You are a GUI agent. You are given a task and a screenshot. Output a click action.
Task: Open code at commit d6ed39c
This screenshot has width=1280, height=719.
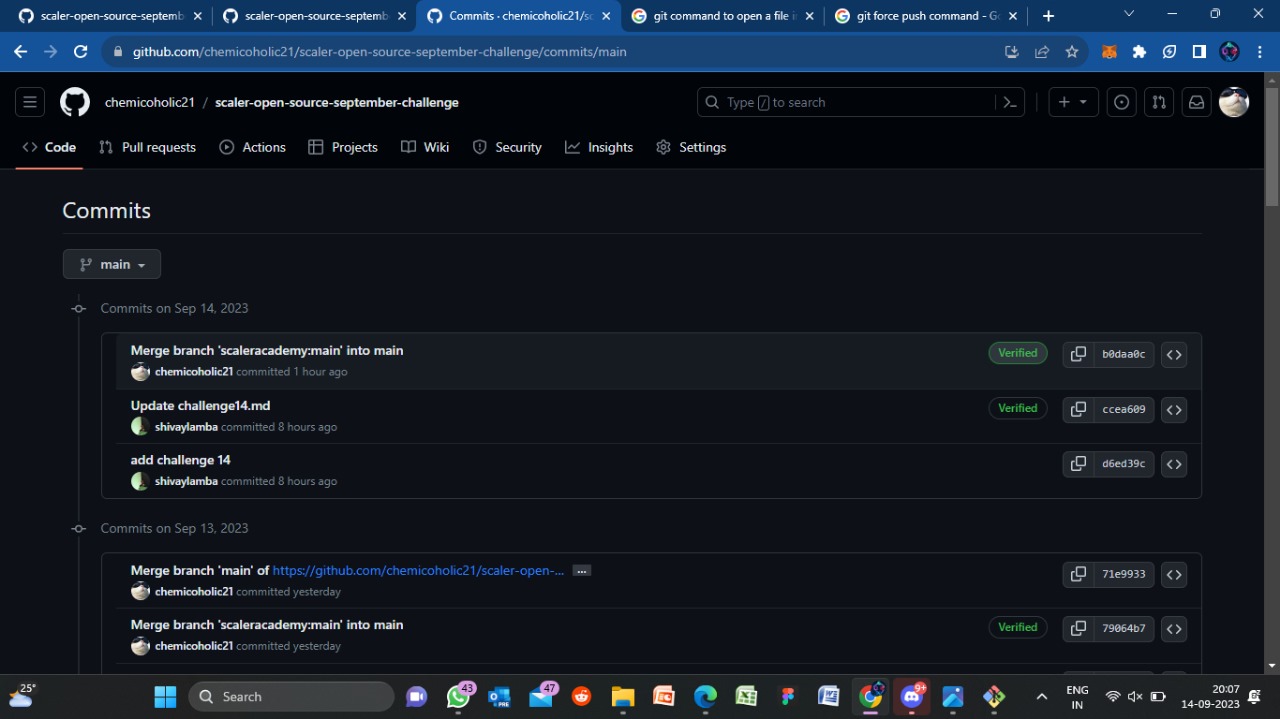click(x=1173, y=463)
